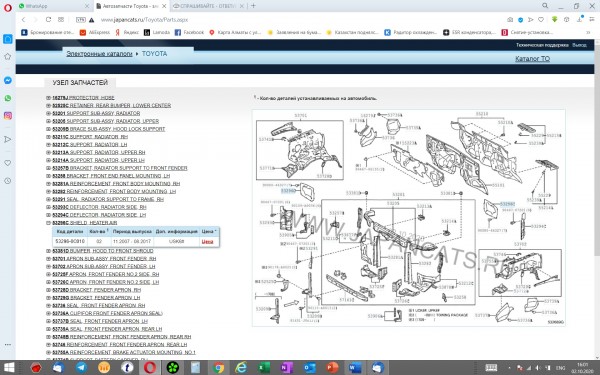Close the WhatsApp tab
The image size is (600, 375).
[87, 6]
